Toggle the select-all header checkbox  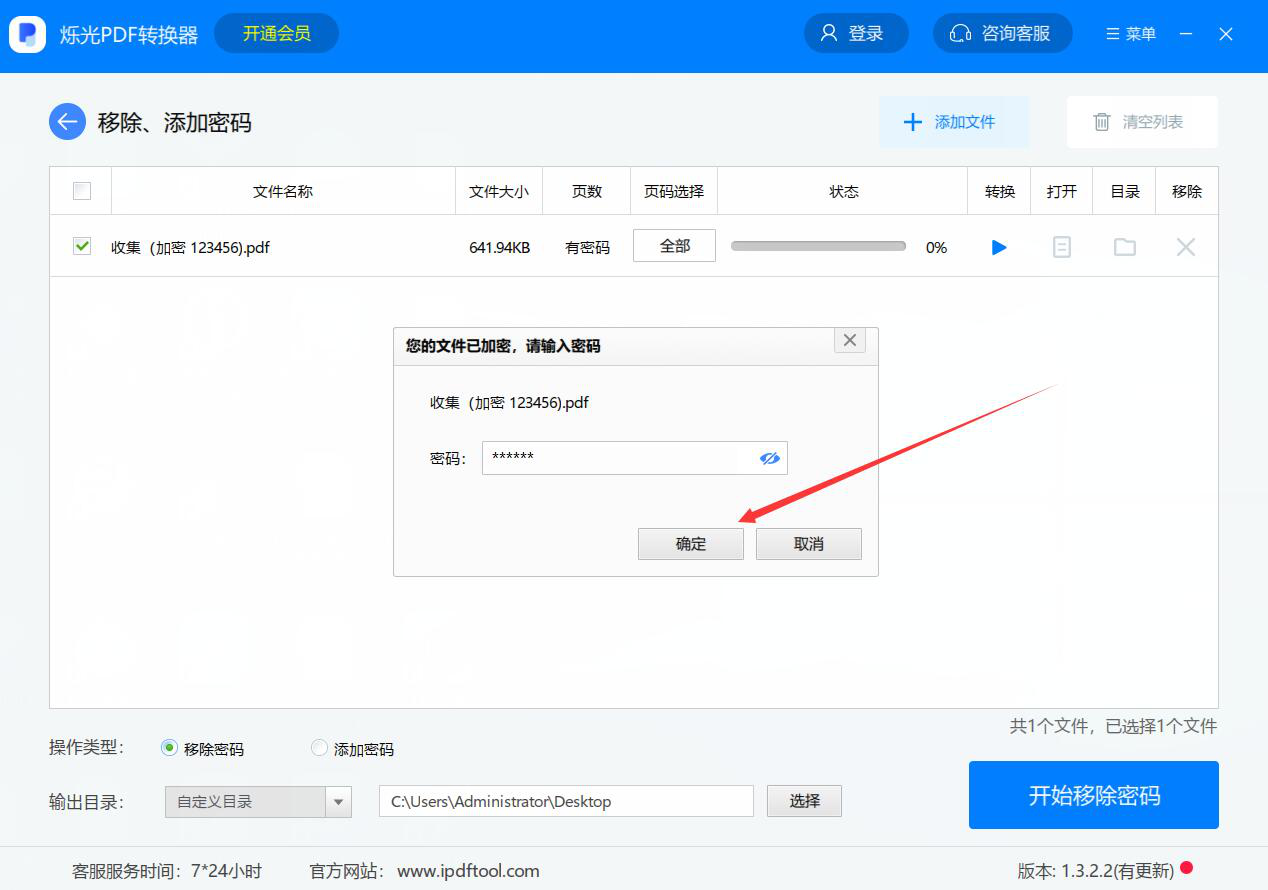82,191
